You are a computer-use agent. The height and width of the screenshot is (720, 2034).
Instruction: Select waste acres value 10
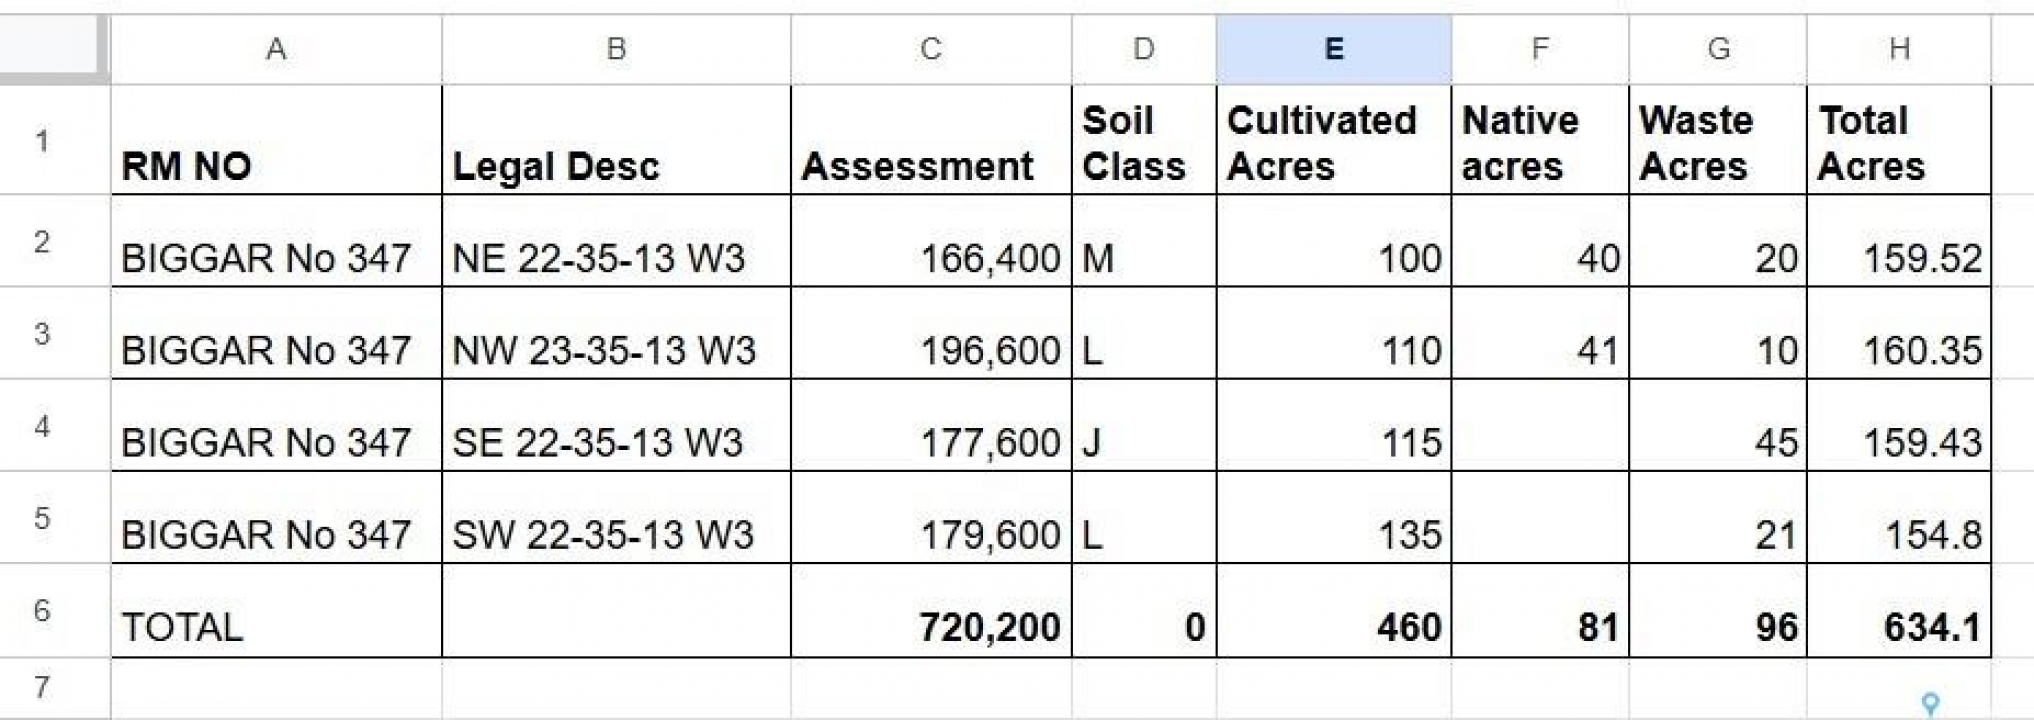1718,333
